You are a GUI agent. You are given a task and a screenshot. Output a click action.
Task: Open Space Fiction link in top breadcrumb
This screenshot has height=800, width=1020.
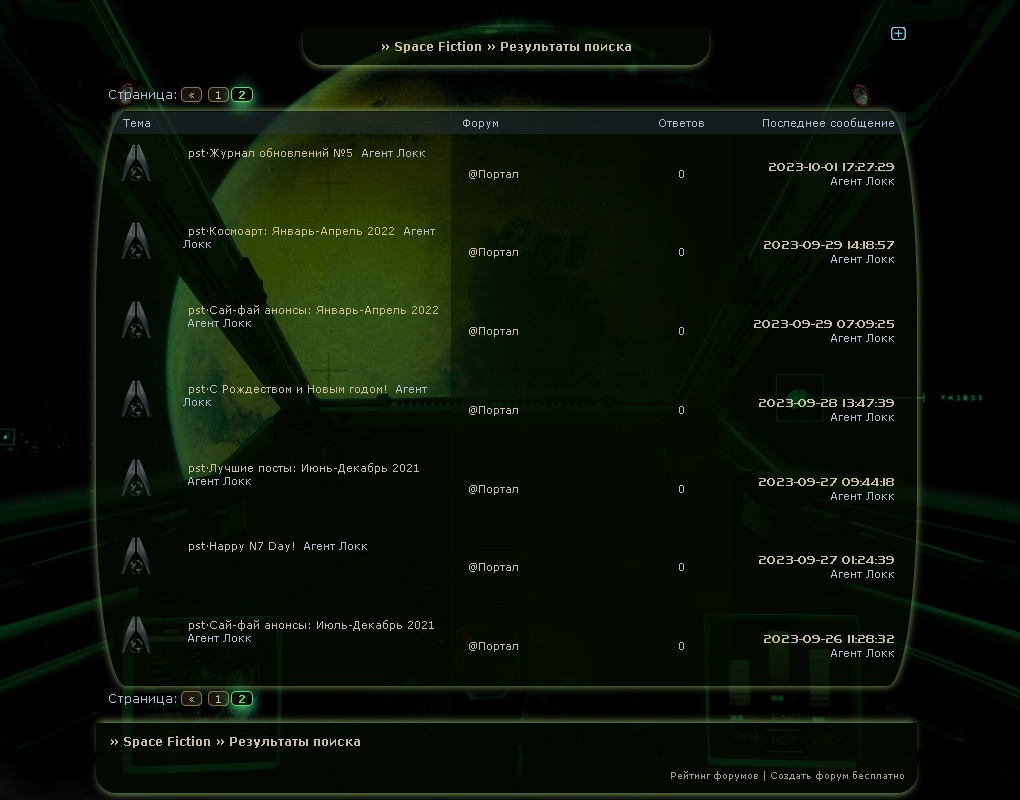438,47
